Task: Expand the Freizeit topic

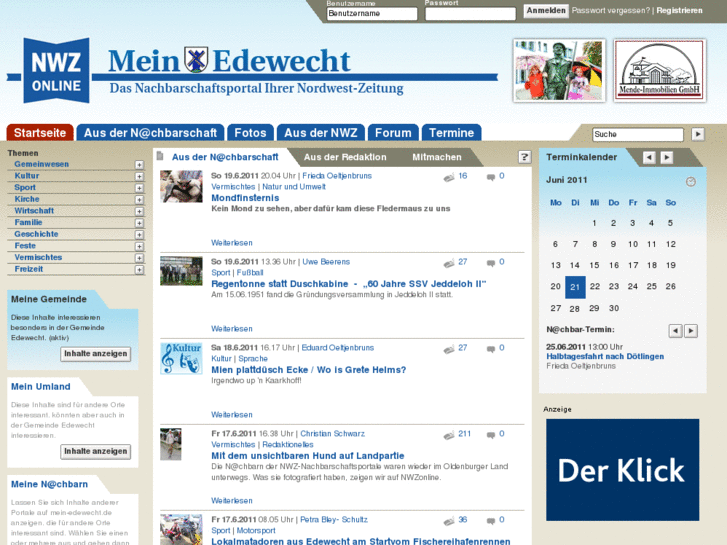Action: coord(139,269)
